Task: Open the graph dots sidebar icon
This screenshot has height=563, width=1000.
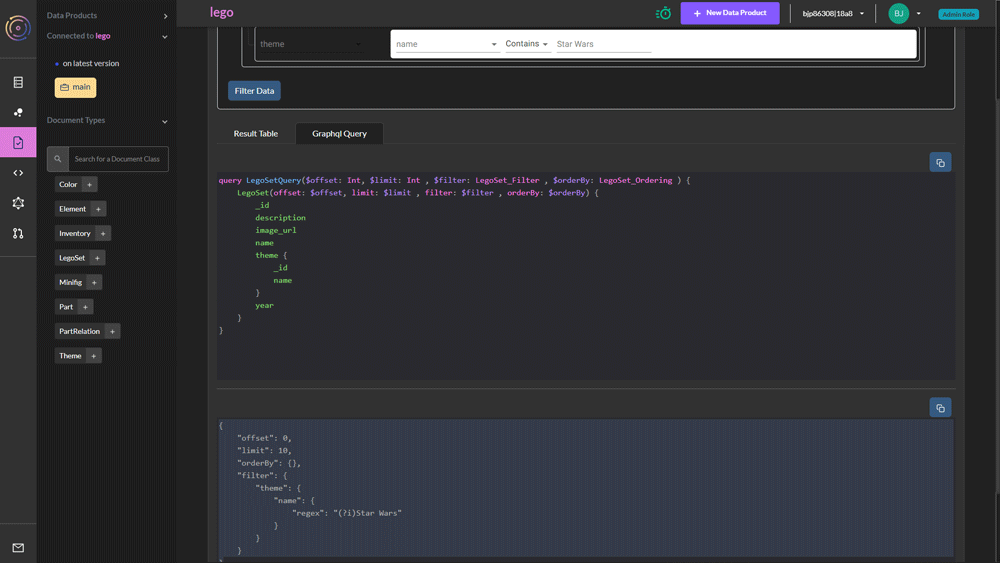Action: click(18, 112)
